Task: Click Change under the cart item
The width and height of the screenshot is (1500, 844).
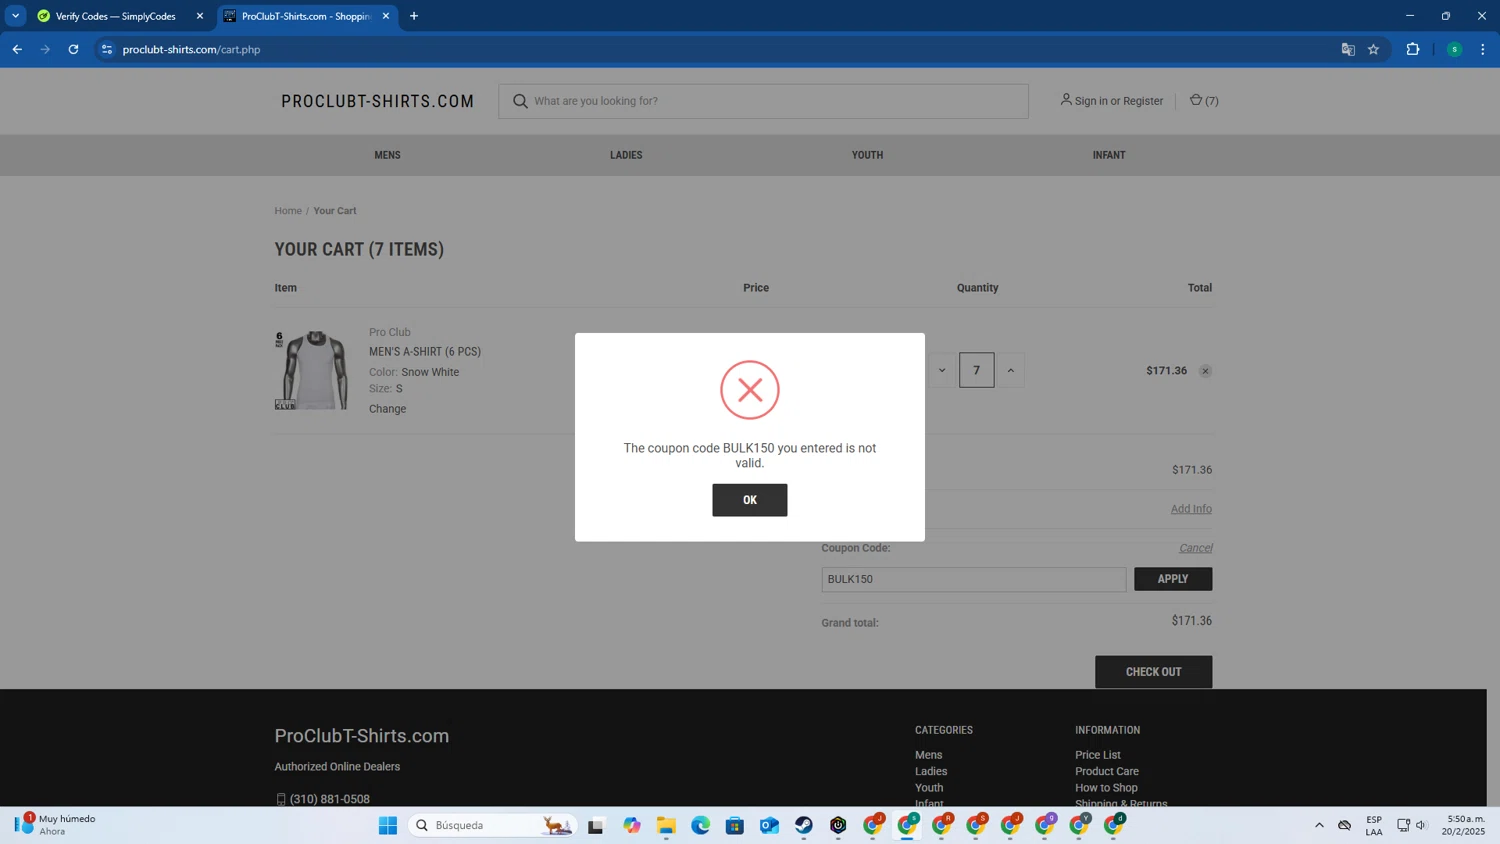Action: pyautogui.click(x=387, y=409)
